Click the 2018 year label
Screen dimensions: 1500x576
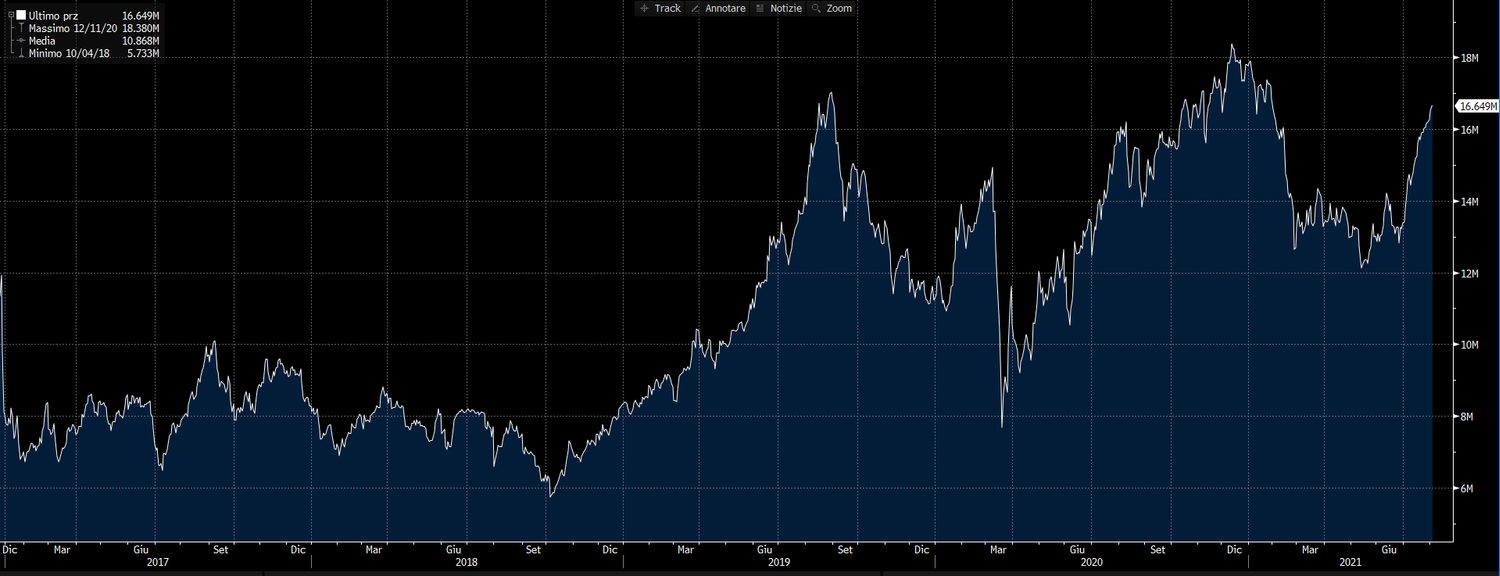point(466,563)
